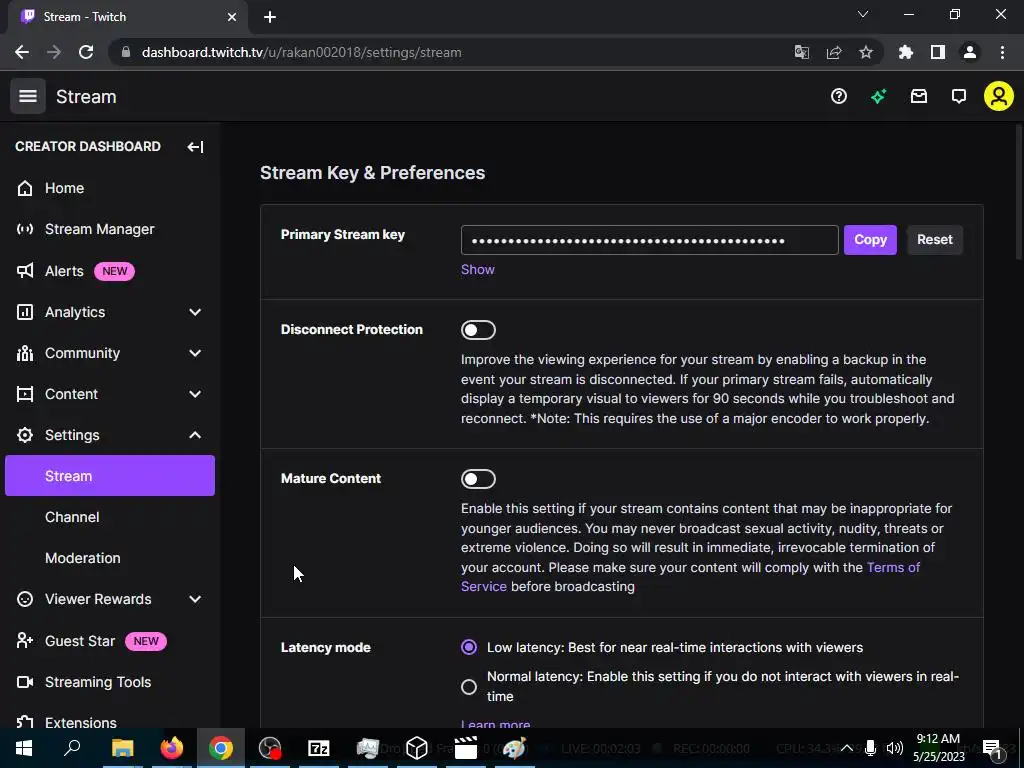Go back in browser
This screenshot has height=768, width=1024.
point(22,52)
